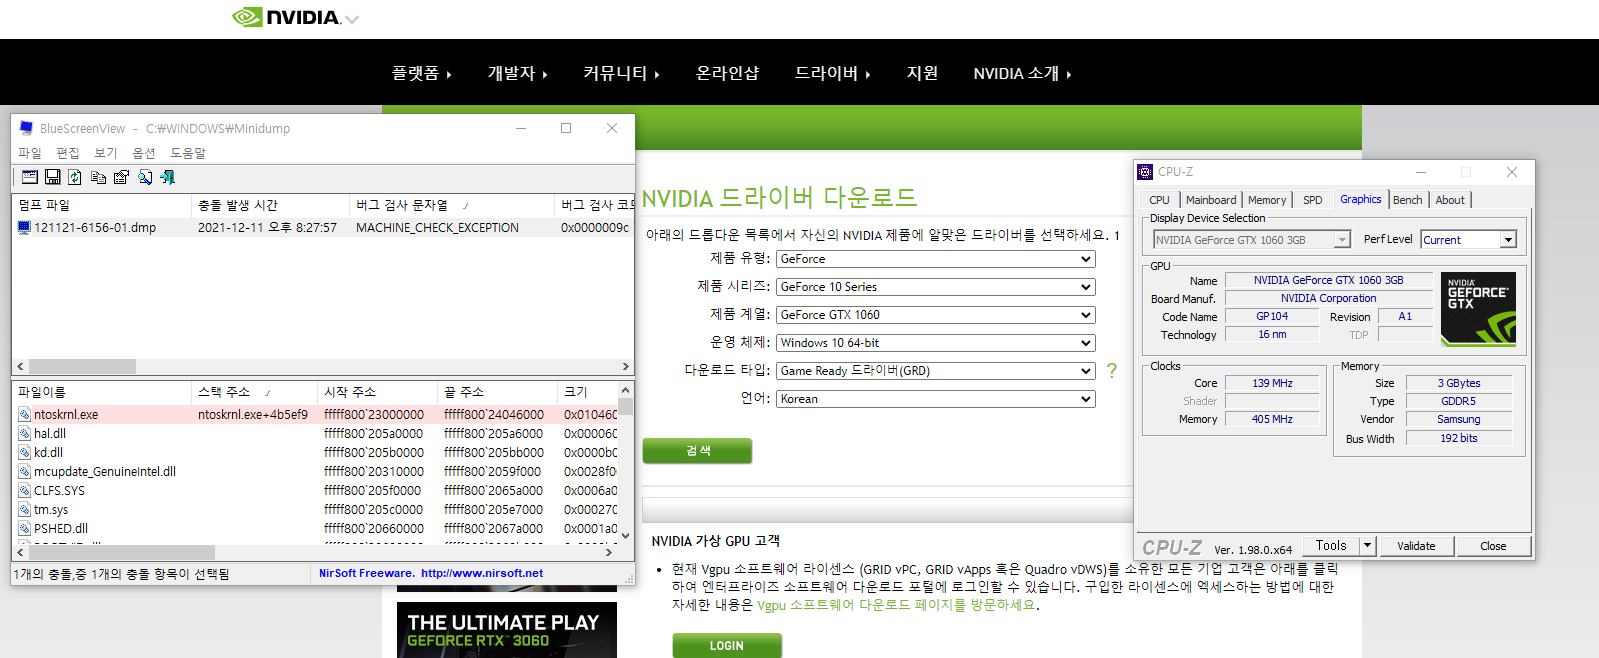Expand the chevron beside the NVIDIA logo

[x=351, y=19]
